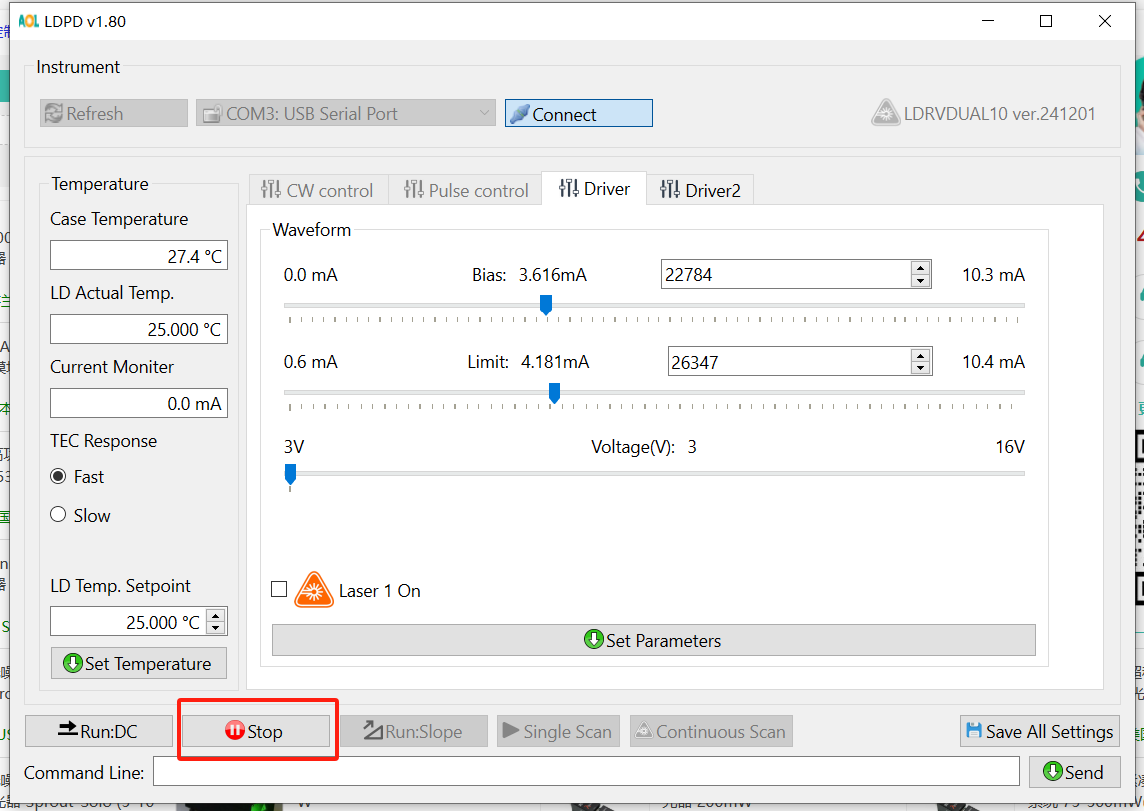Enable the Laser 1 On checkbox
1144x811 pixels.
pos(279,589)
